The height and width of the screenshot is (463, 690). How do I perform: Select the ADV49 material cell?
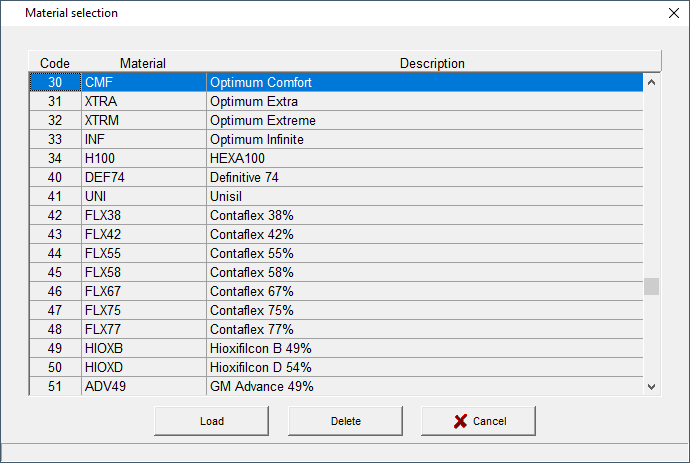pos(144,386)
